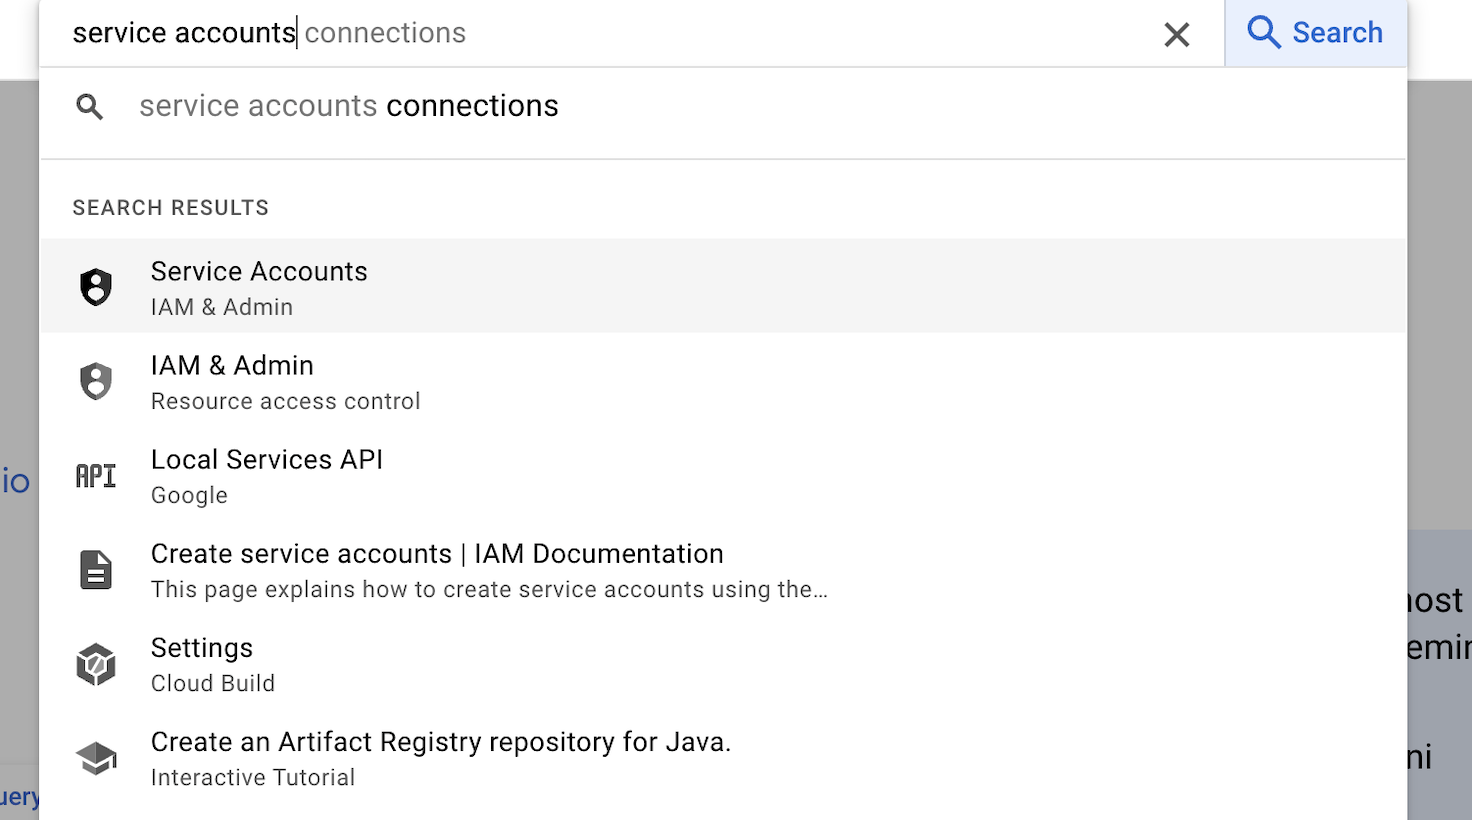
Task: Select the Local Services API Google result
Action: (x=267, y=459)
